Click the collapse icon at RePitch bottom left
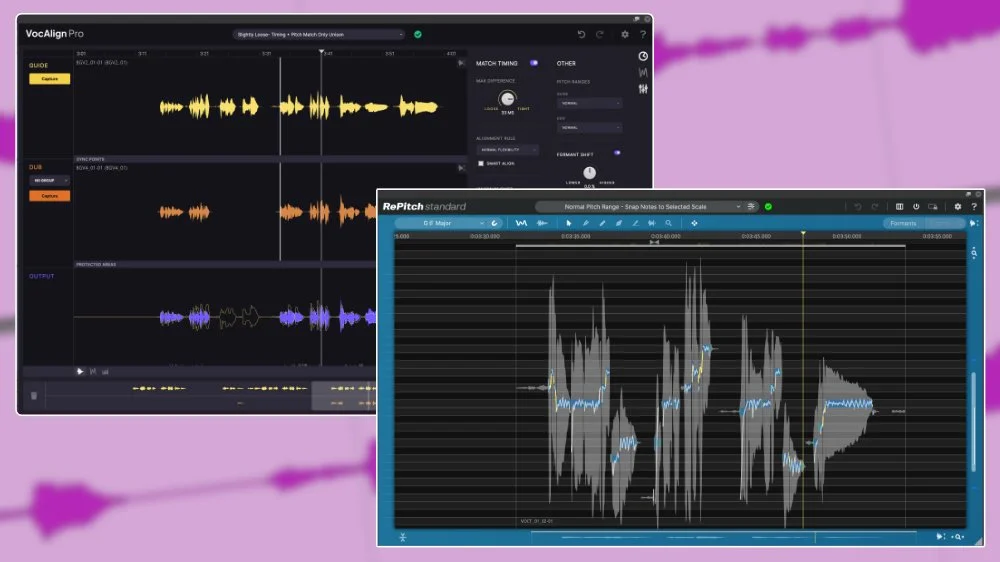1000x562 pixels. (402, 537)
